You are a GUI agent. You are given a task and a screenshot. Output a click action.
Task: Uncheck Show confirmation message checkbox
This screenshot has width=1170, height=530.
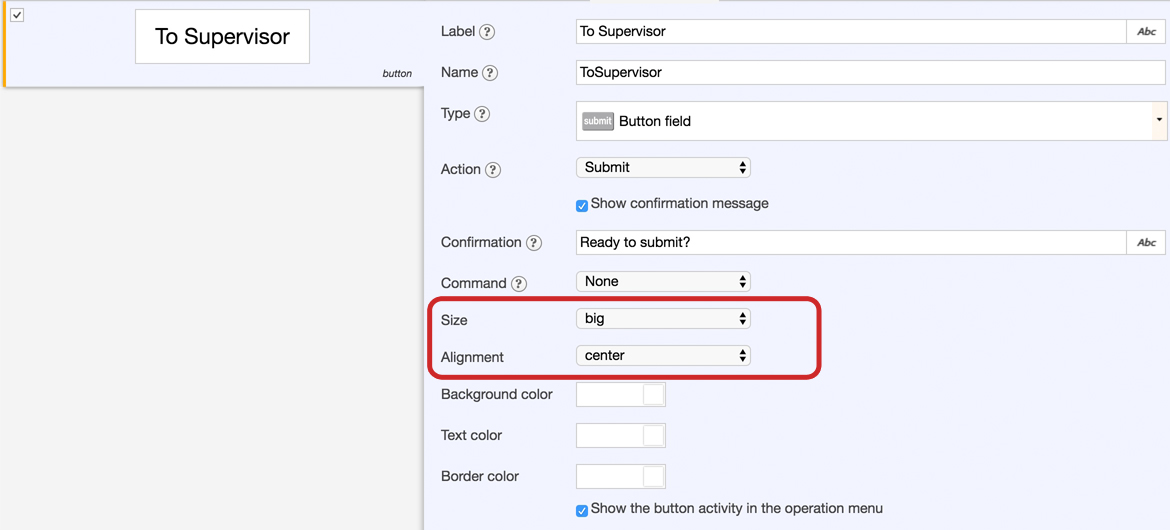click(x=582, y=205)
